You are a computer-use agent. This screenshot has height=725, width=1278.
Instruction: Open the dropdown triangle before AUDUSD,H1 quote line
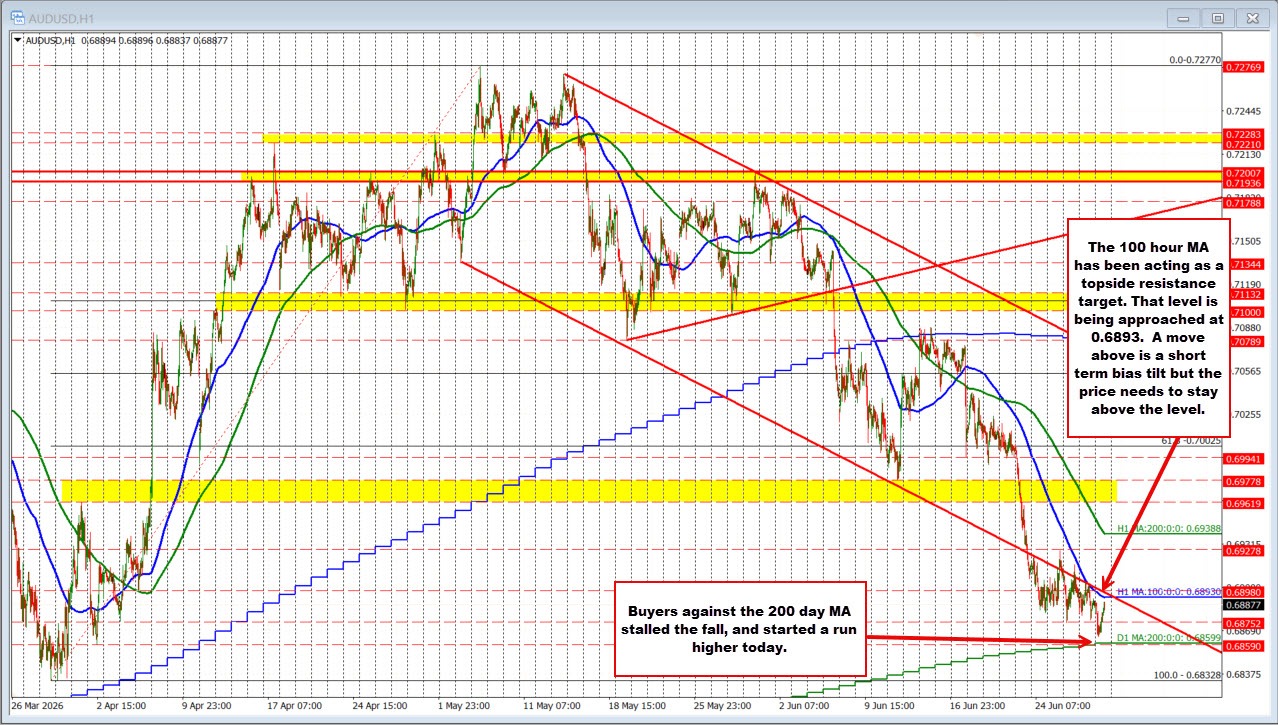[18, 41]
